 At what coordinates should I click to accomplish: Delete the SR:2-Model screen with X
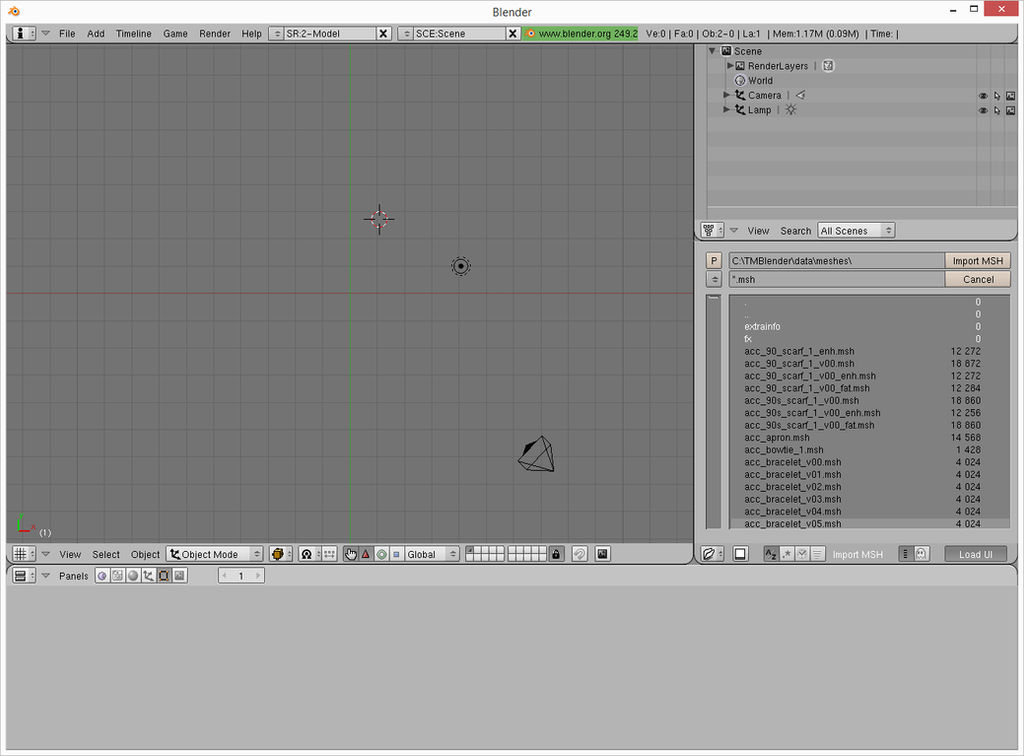383,33
